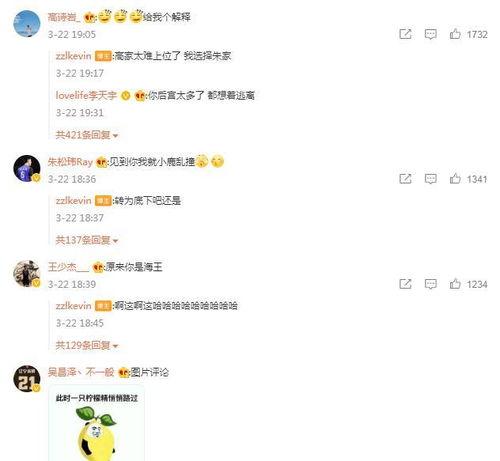Expand the 共137条回复 replies
The width and height of the screenshot is (500, 461).
click(x=87, y=240)
